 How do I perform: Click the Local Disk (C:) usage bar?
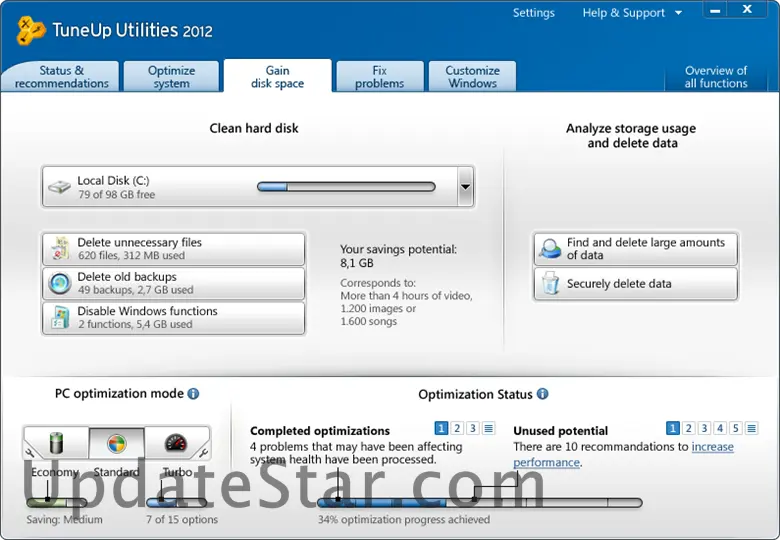[346, 187]
